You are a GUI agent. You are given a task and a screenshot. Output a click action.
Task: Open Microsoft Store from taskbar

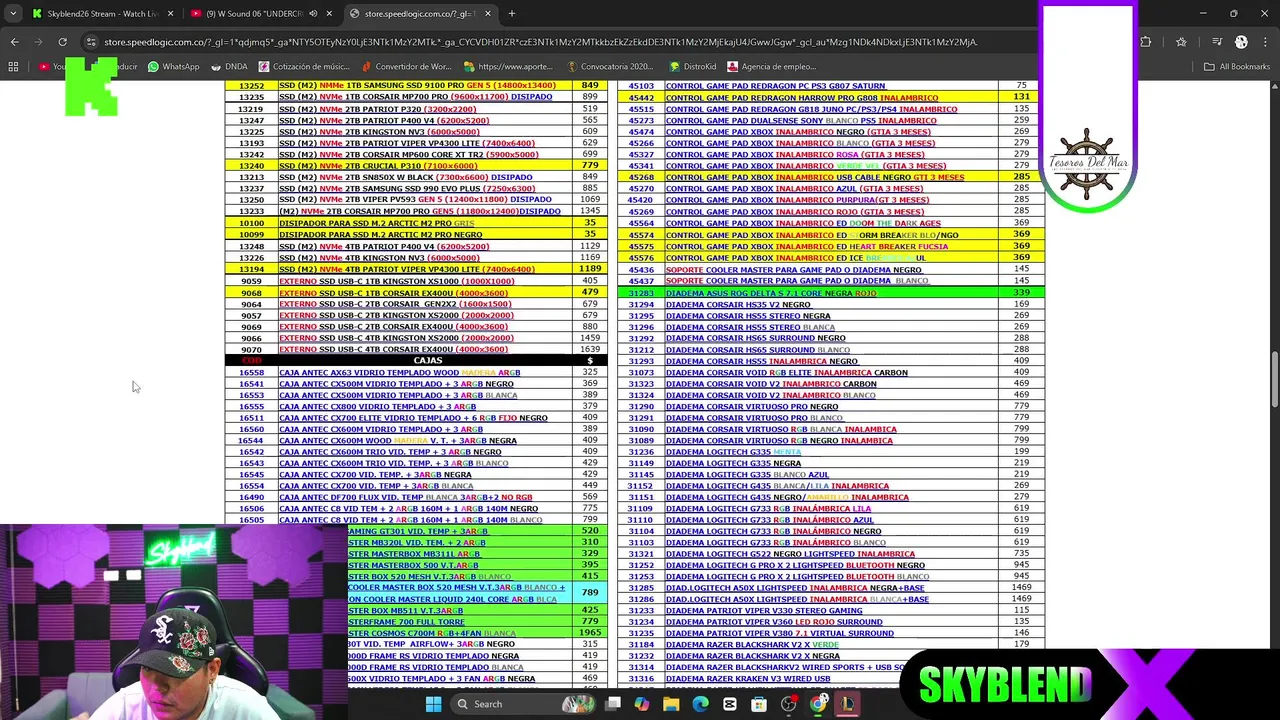click(759, 704)
